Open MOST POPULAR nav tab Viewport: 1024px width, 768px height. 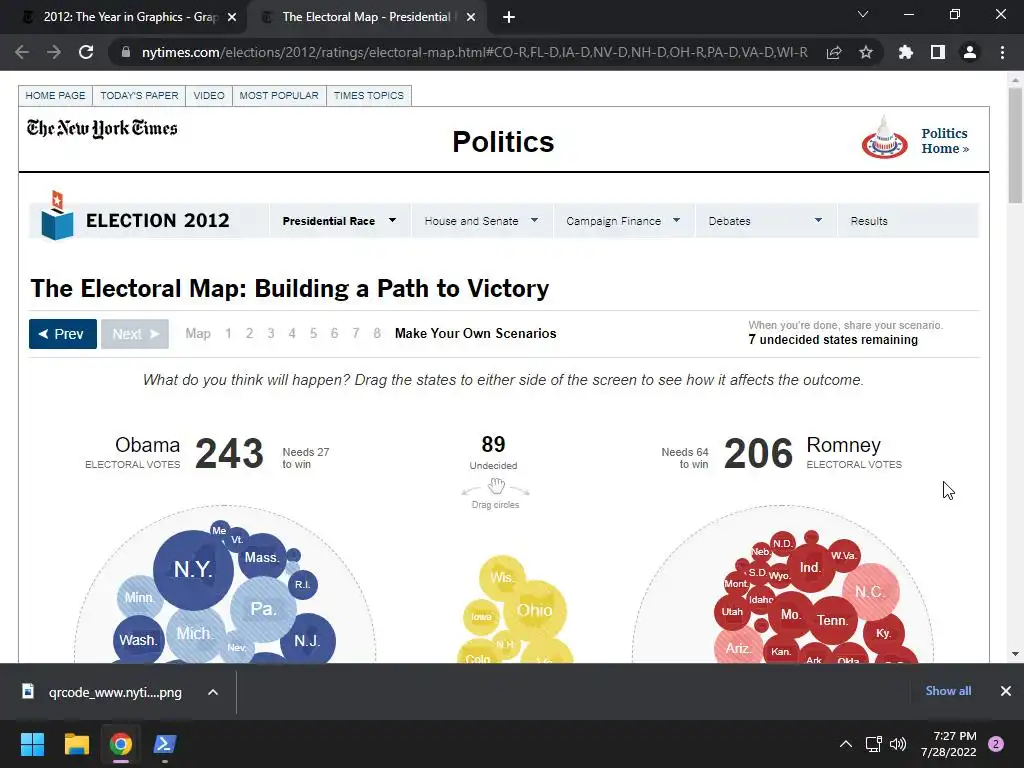(x=279, y=95)
